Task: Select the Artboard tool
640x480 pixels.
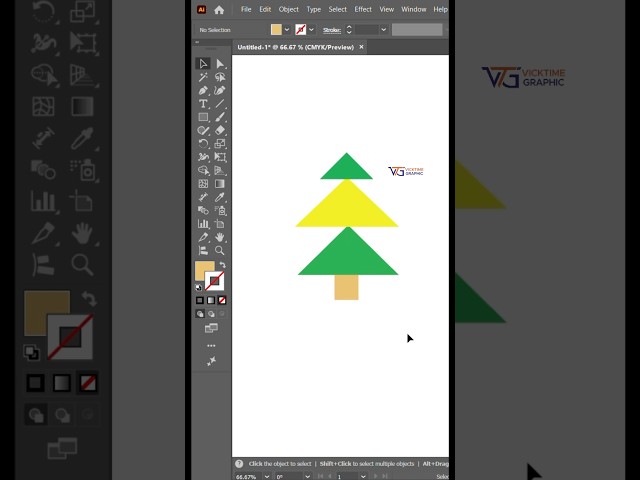Action: click(x=220, y=224)
